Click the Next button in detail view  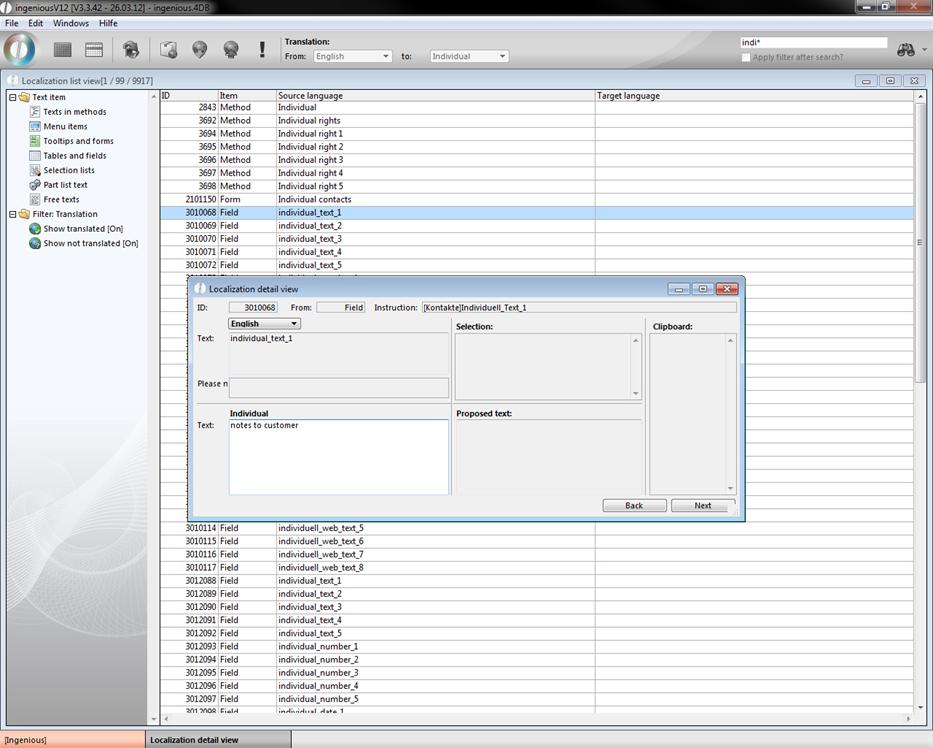pos(703,505)
